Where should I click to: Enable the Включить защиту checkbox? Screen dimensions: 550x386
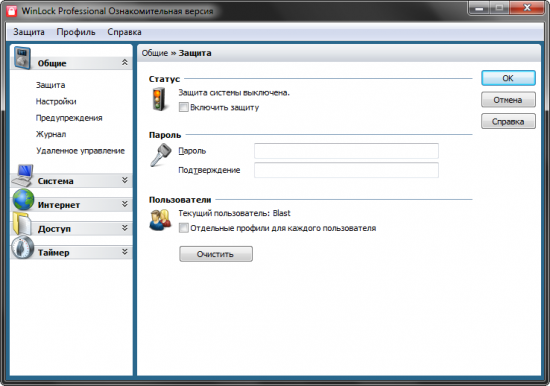183,107
